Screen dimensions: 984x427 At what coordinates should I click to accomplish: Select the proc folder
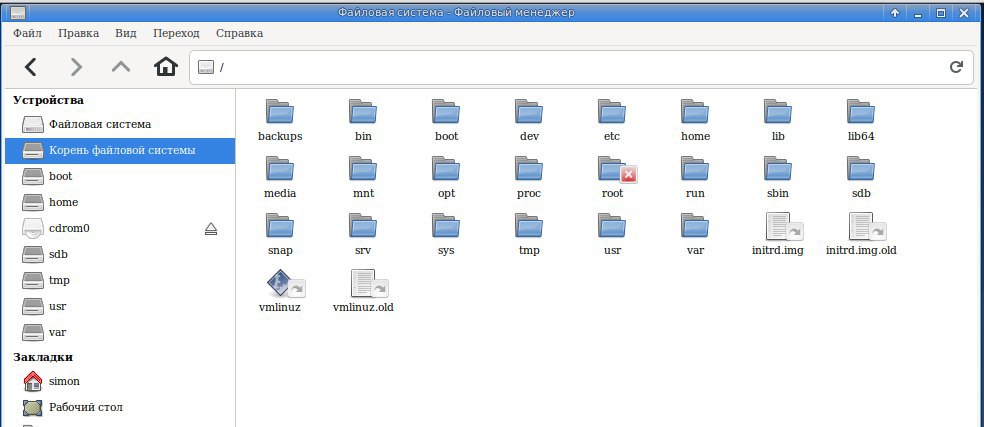click(x=529, y=177)
